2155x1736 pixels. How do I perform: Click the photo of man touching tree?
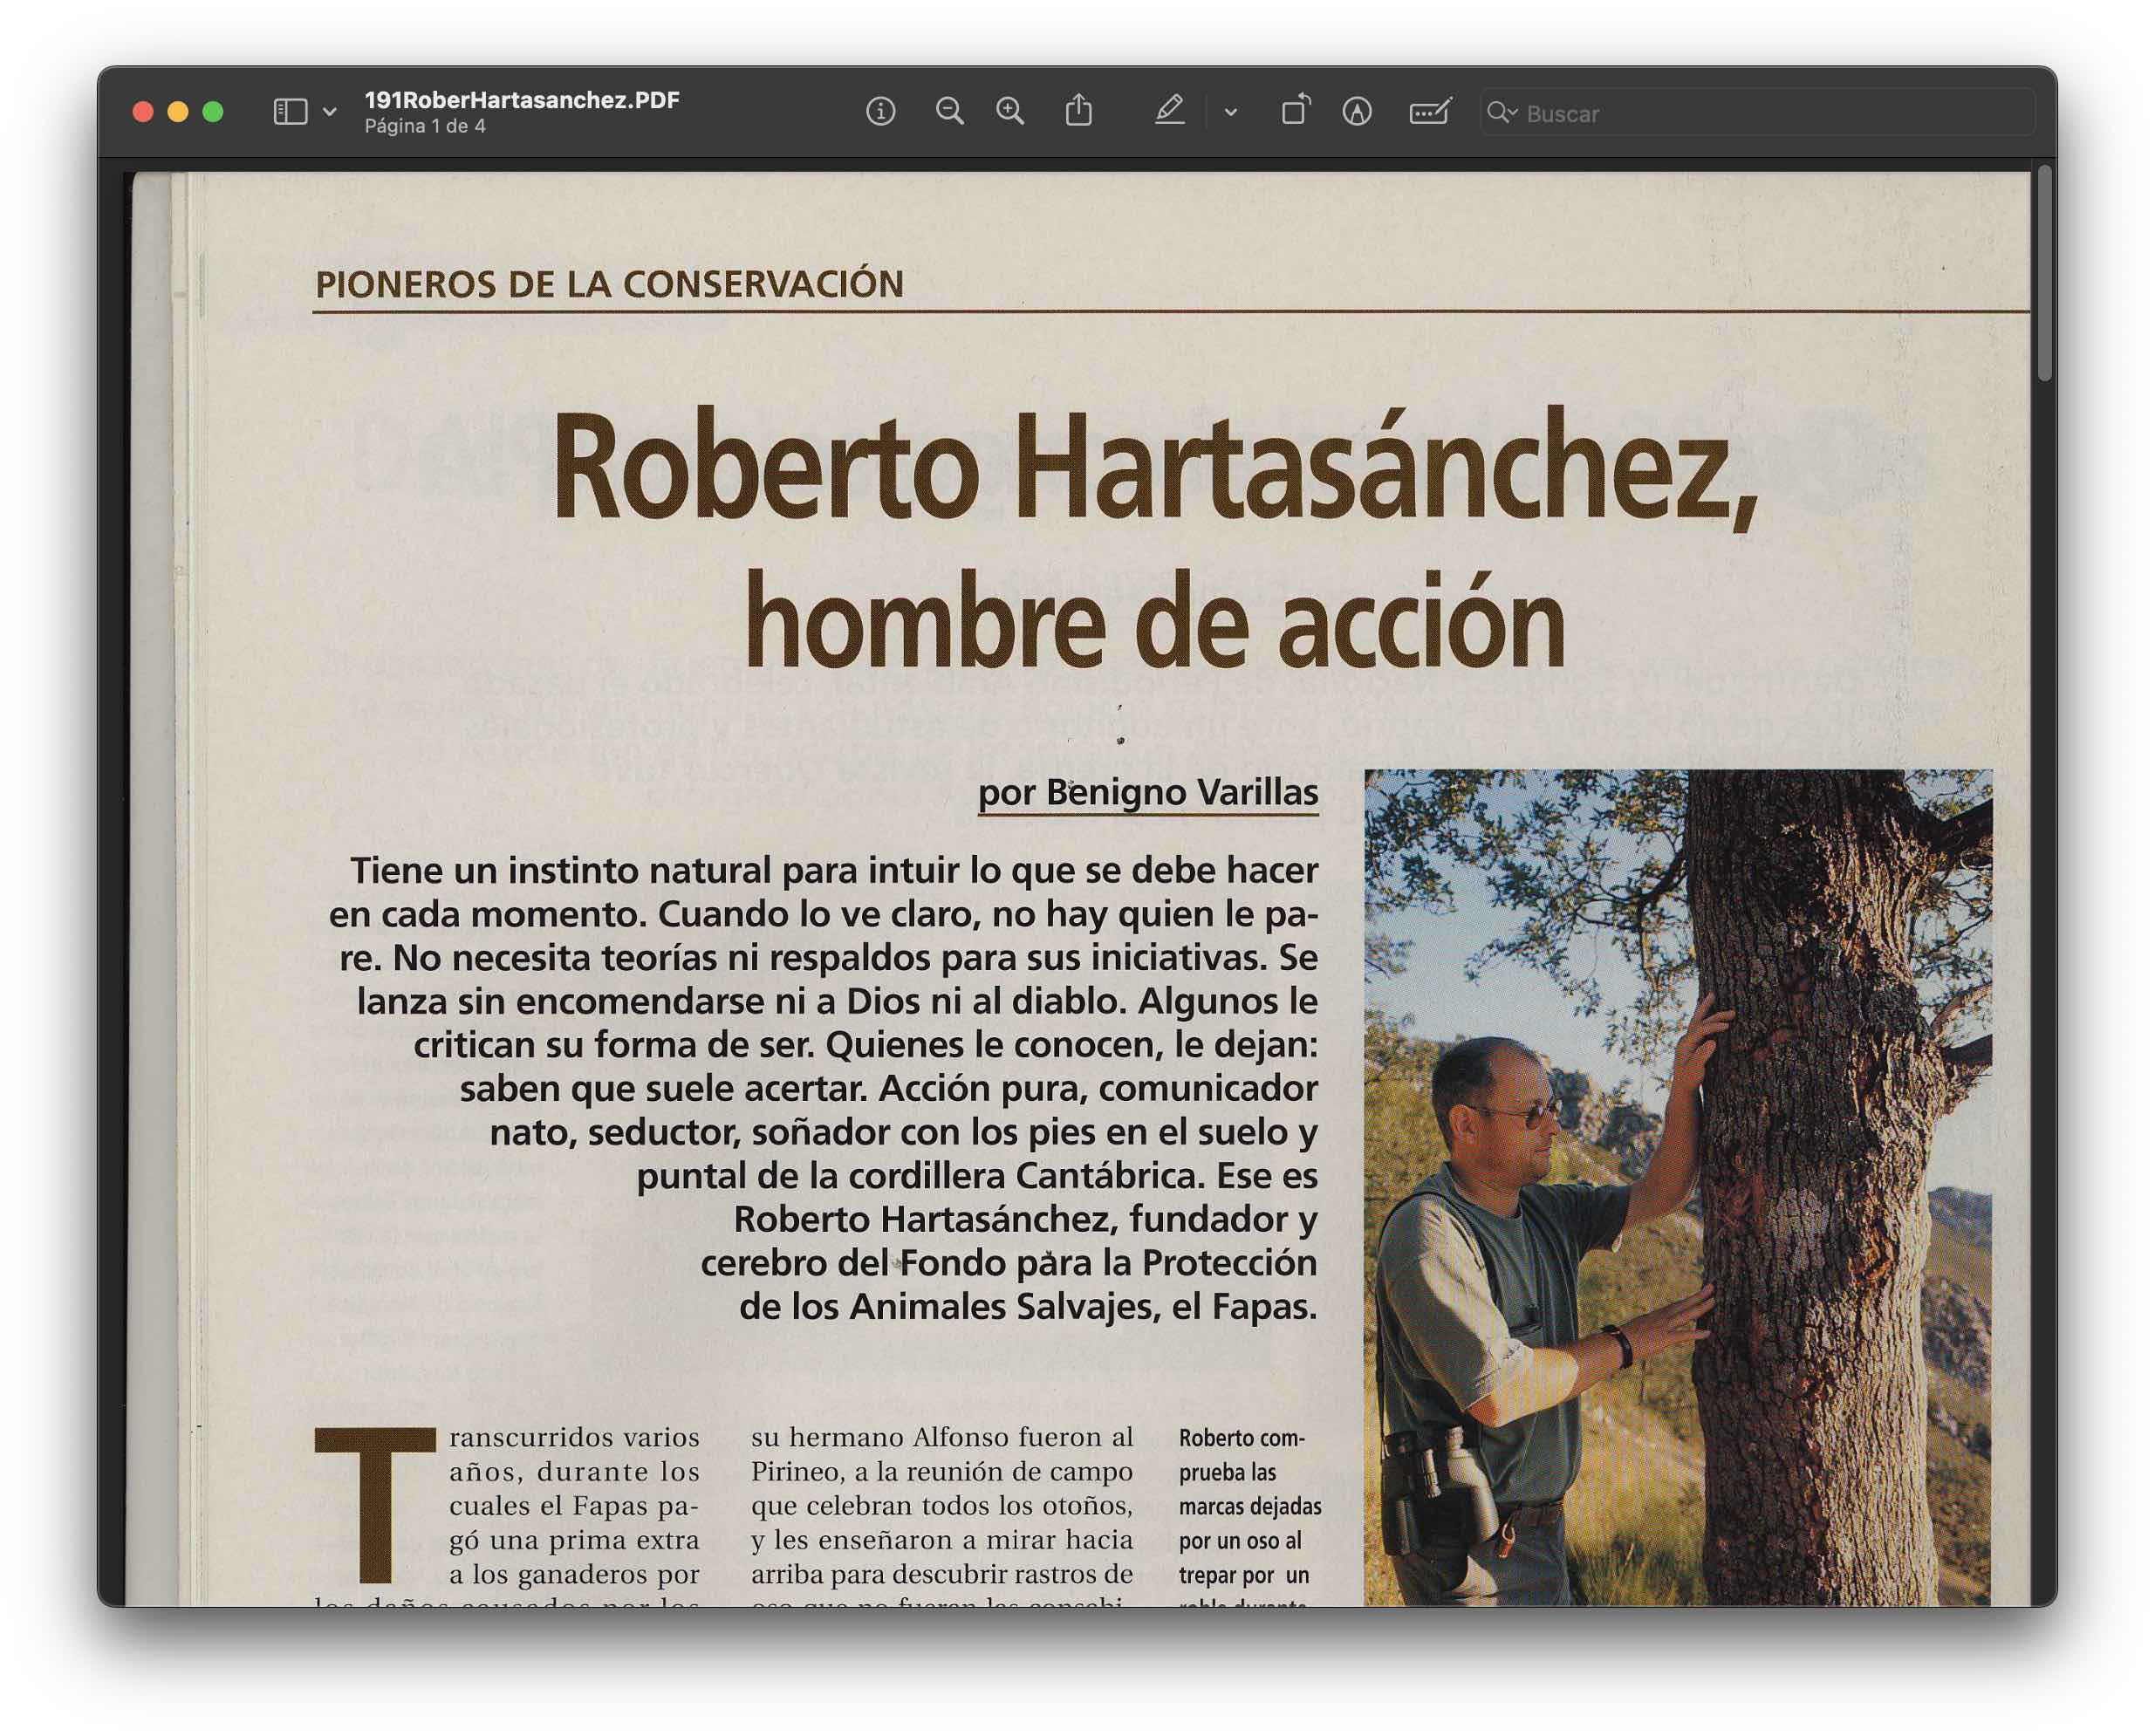pos(1678,1187)
